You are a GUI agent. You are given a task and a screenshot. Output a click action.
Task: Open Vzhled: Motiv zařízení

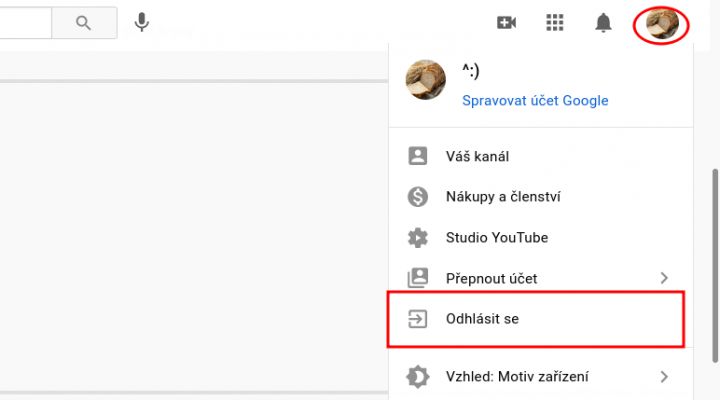(540, 377)
